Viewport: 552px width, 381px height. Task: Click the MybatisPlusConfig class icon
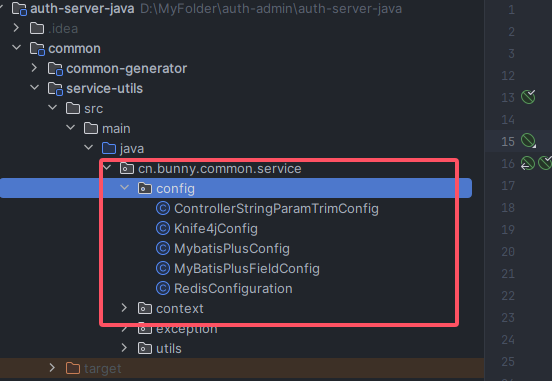(x=163, y=249)
